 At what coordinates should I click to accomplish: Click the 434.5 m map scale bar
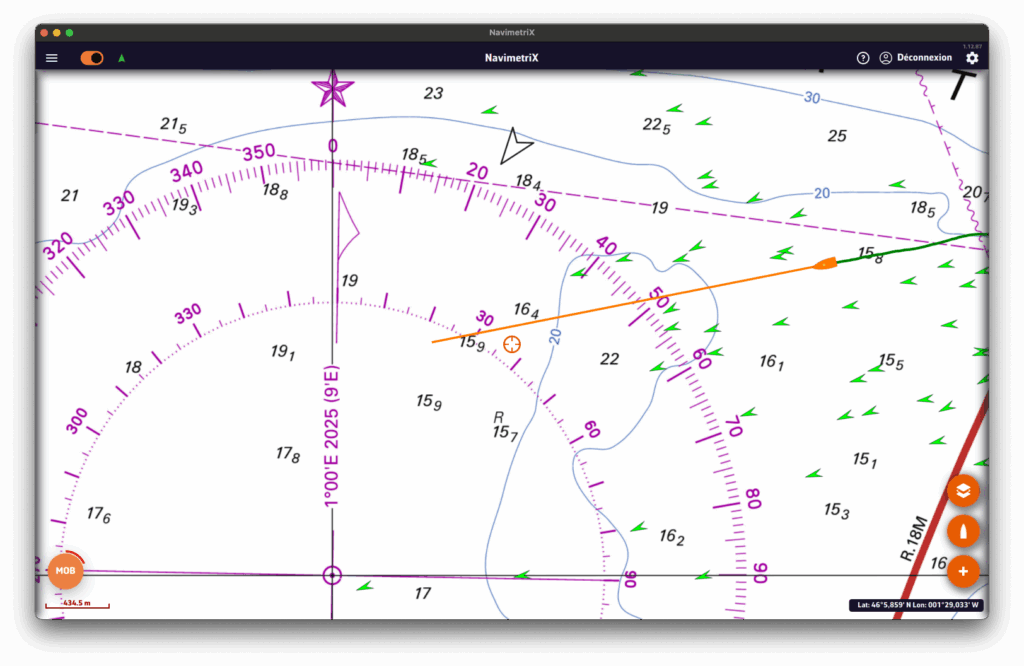point(77,604)
